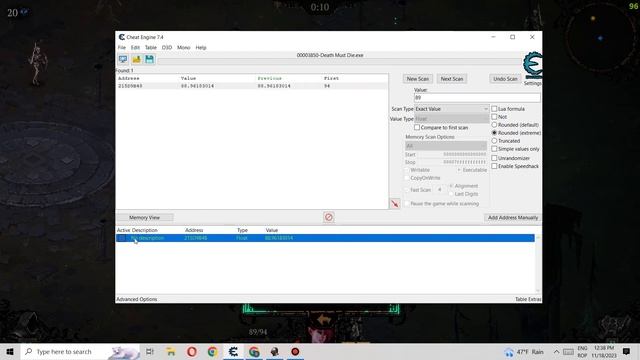Launch Chrome from the taskbar
Screen dimensions: 640x360
click(212, 351)
